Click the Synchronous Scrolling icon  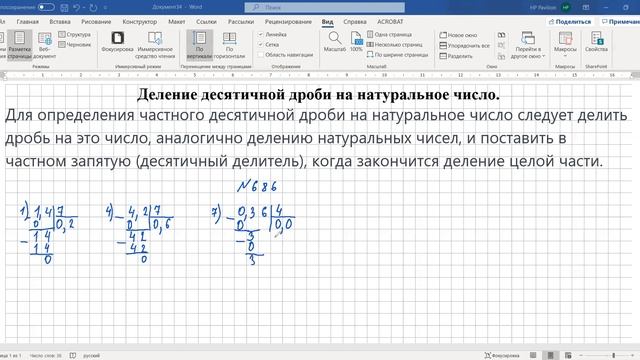502,45
